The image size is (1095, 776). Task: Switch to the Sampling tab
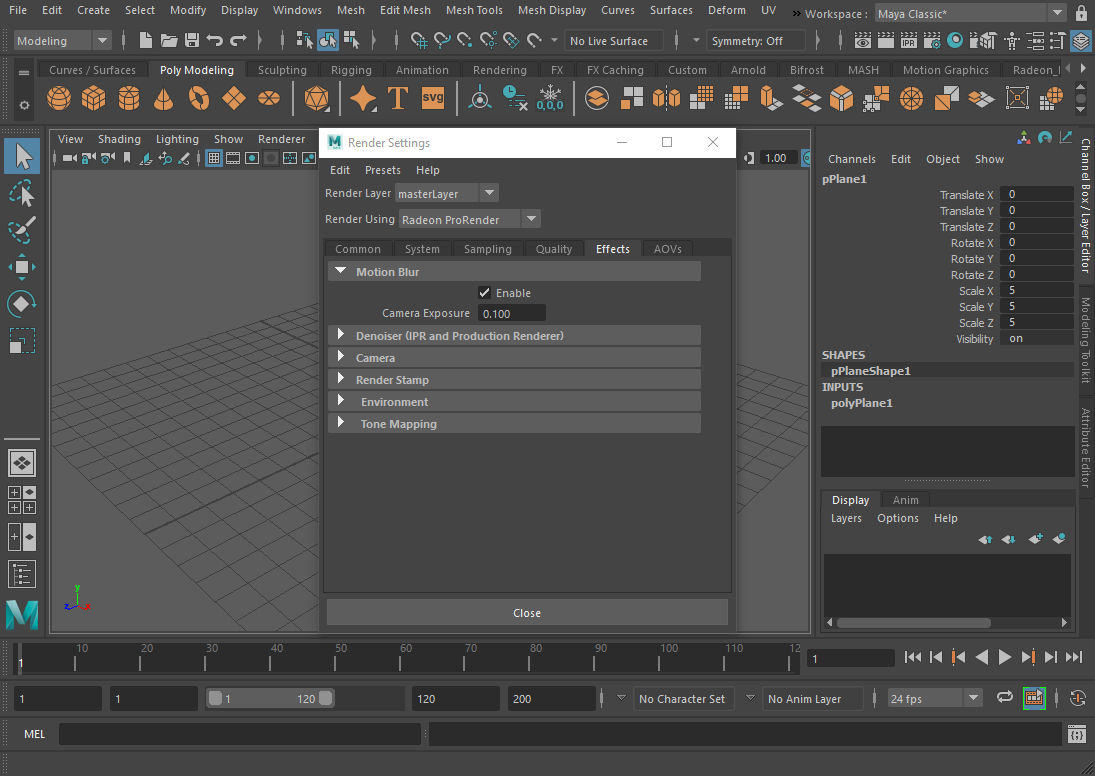tap(487, 249)
